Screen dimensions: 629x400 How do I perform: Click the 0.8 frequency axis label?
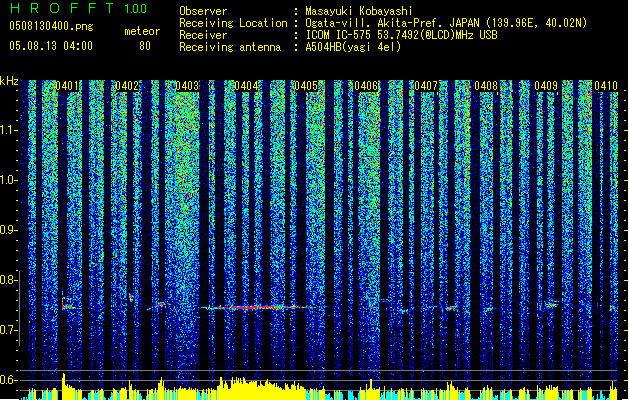9,280
